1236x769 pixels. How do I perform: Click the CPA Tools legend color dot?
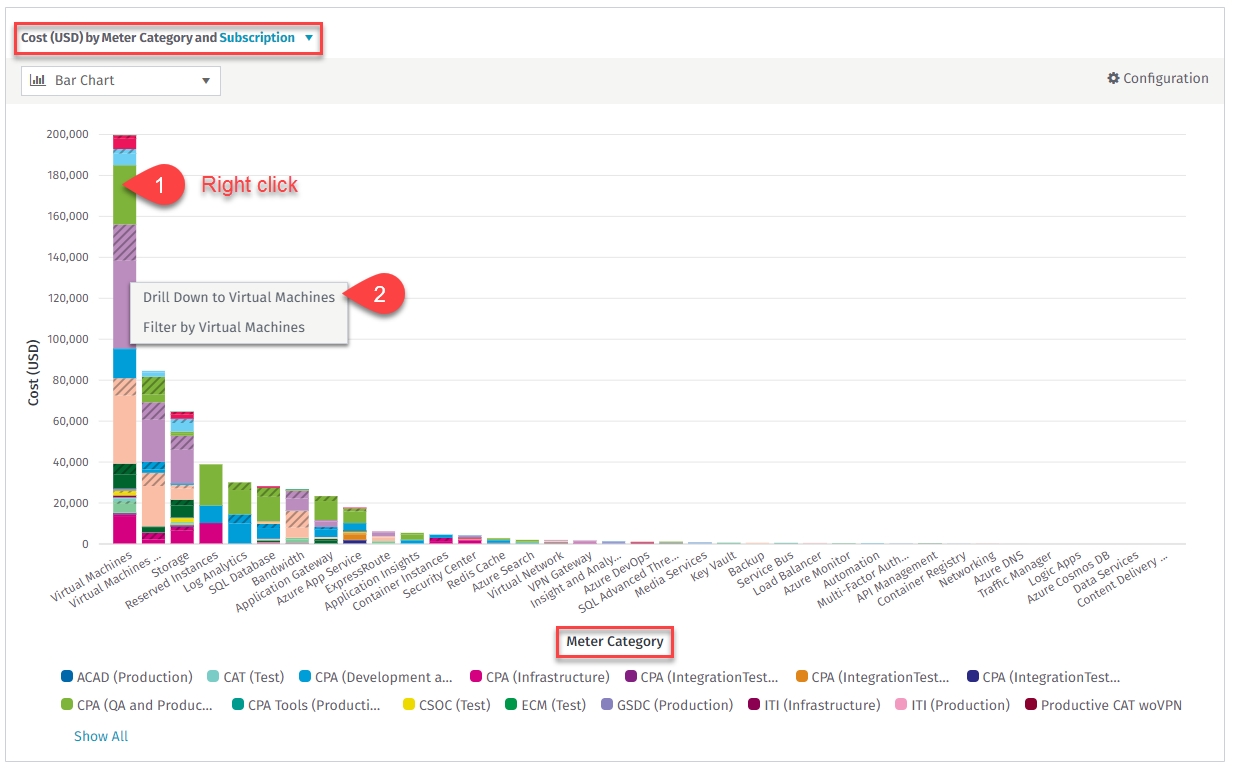click(x=238, y=705)
